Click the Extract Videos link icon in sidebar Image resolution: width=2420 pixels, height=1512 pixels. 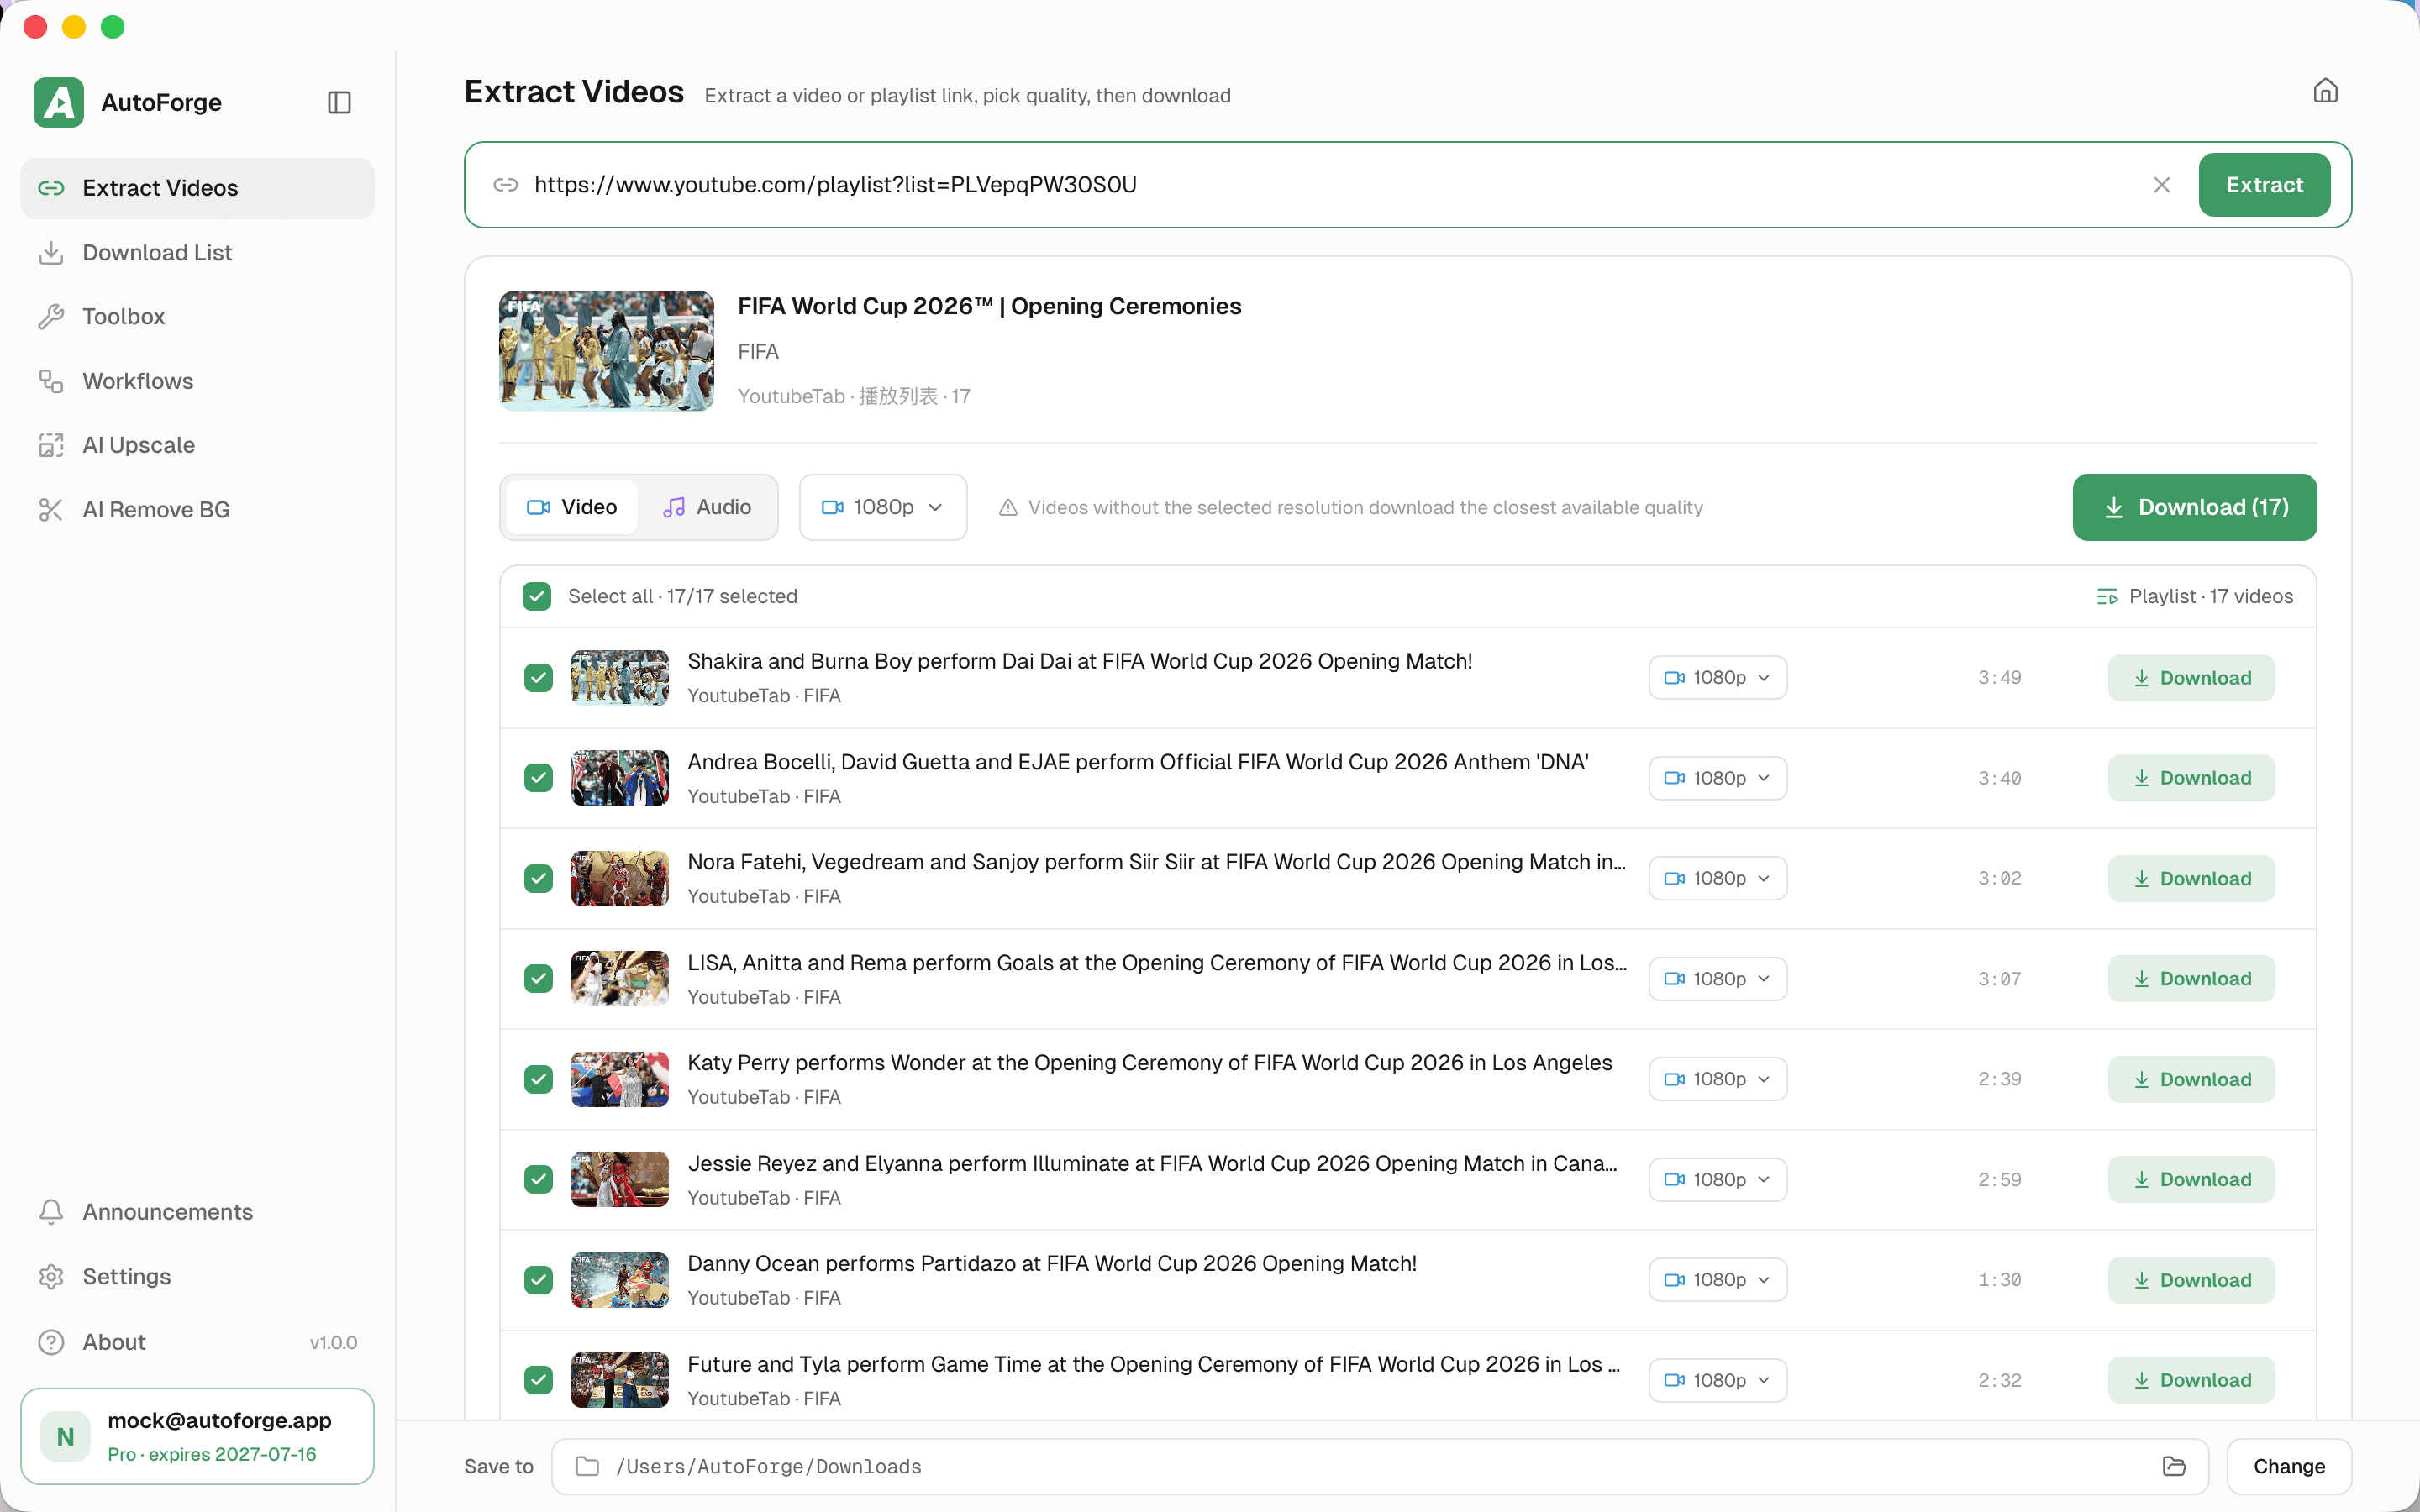tap(51, 188)
